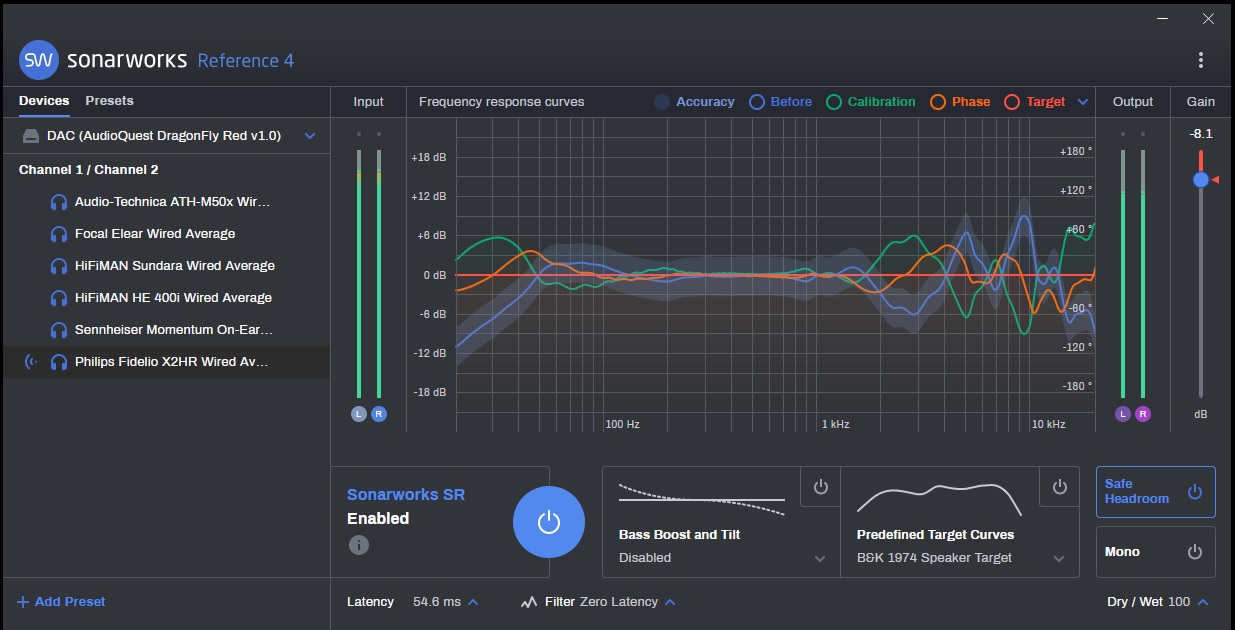1235x630 pixels.
Task: Close the Sonarworks window
Action: [x=1208, y=19]
